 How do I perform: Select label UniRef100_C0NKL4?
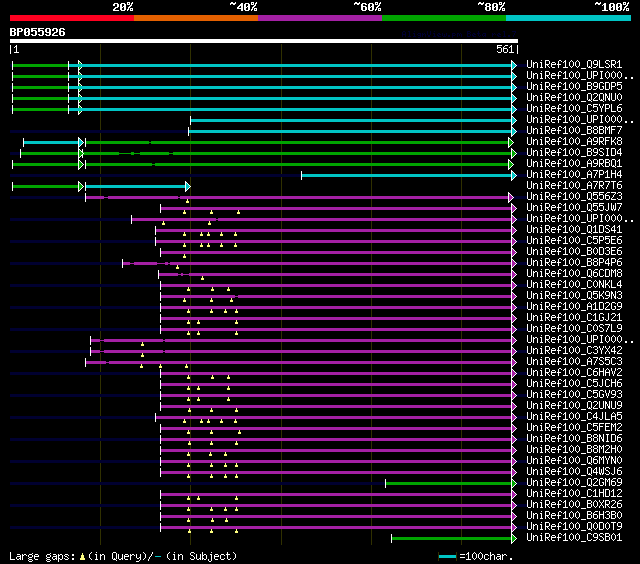[x=574, y=285]
